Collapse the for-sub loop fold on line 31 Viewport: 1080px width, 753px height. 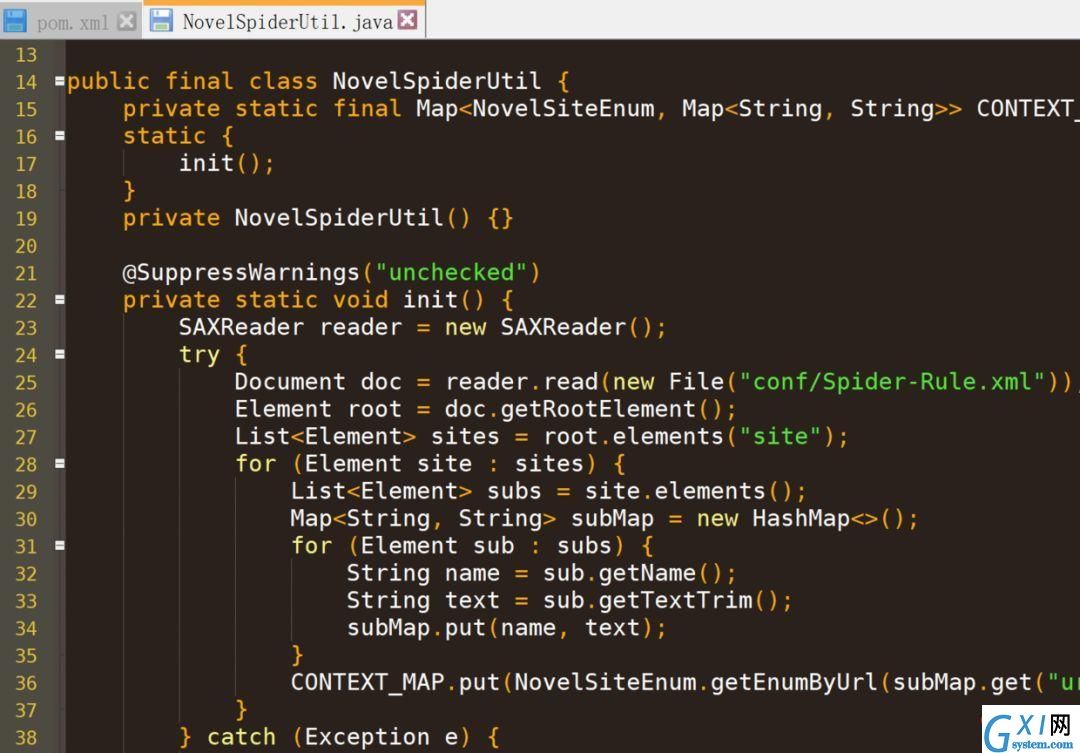point(60,546)
